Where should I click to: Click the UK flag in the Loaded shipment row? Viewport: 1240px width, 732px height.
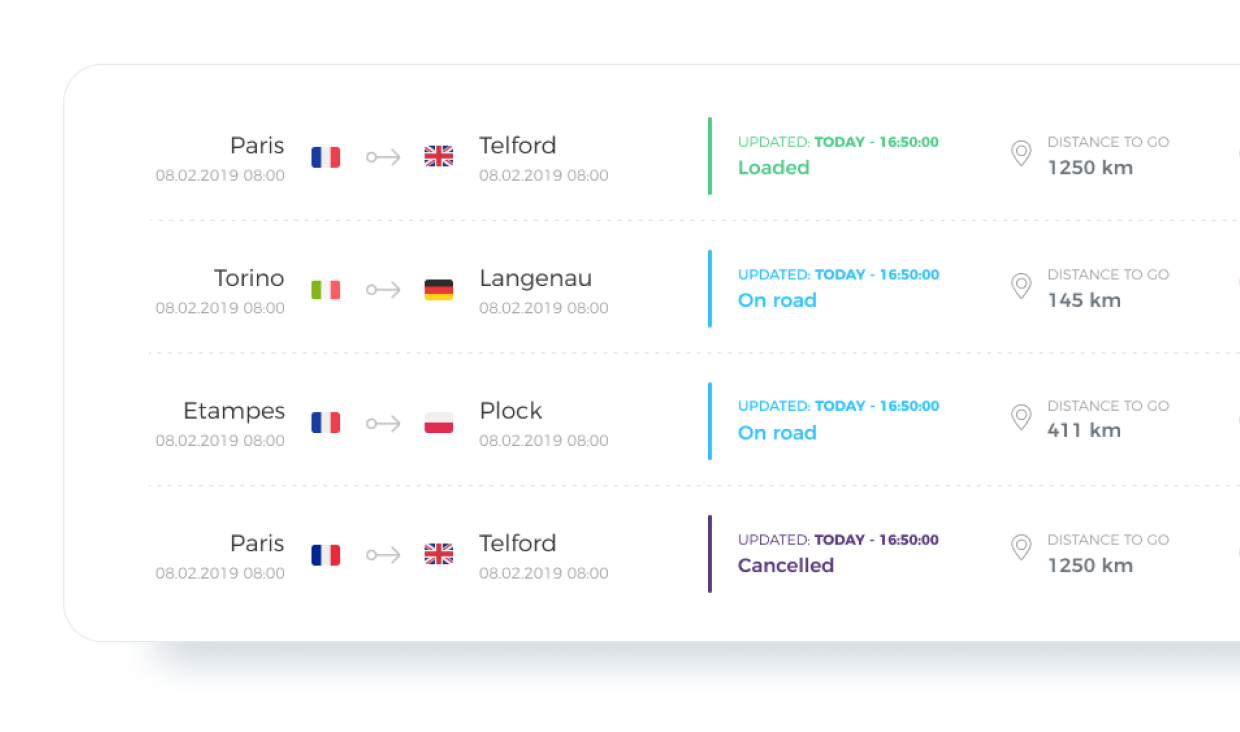pyautogui.click(x=439, y=156)
